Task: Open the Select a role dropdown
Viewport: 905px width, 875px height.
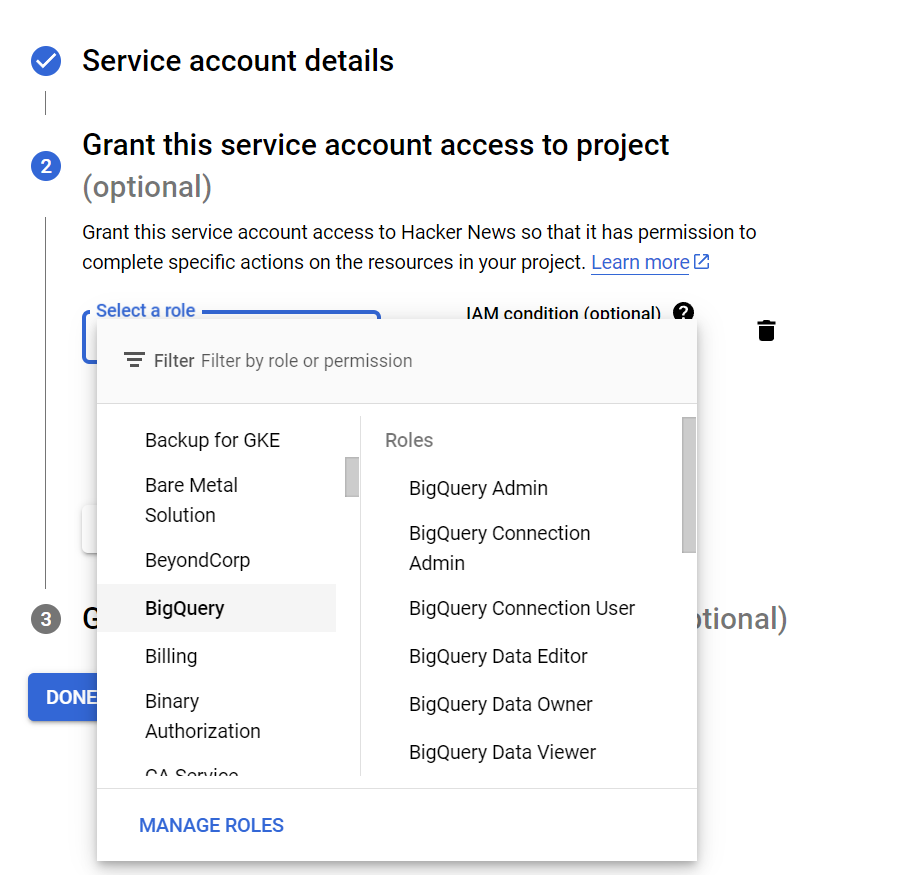Action: point(145,311)
